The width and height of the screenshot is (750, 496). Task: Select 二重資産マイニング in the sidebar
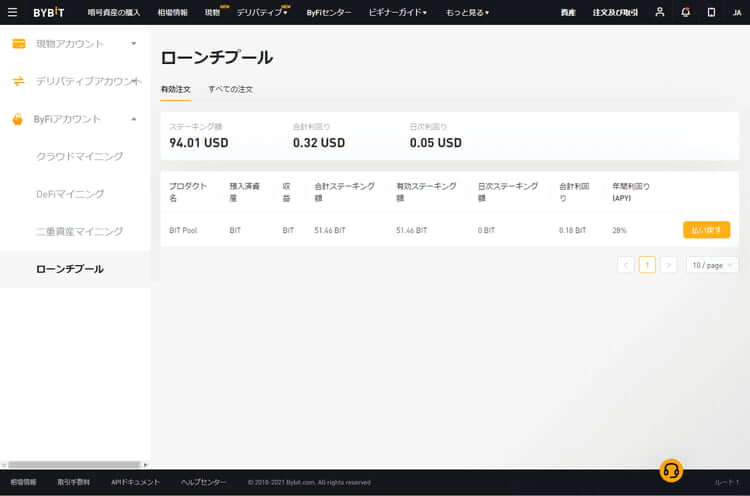click(x=80, y=231)
